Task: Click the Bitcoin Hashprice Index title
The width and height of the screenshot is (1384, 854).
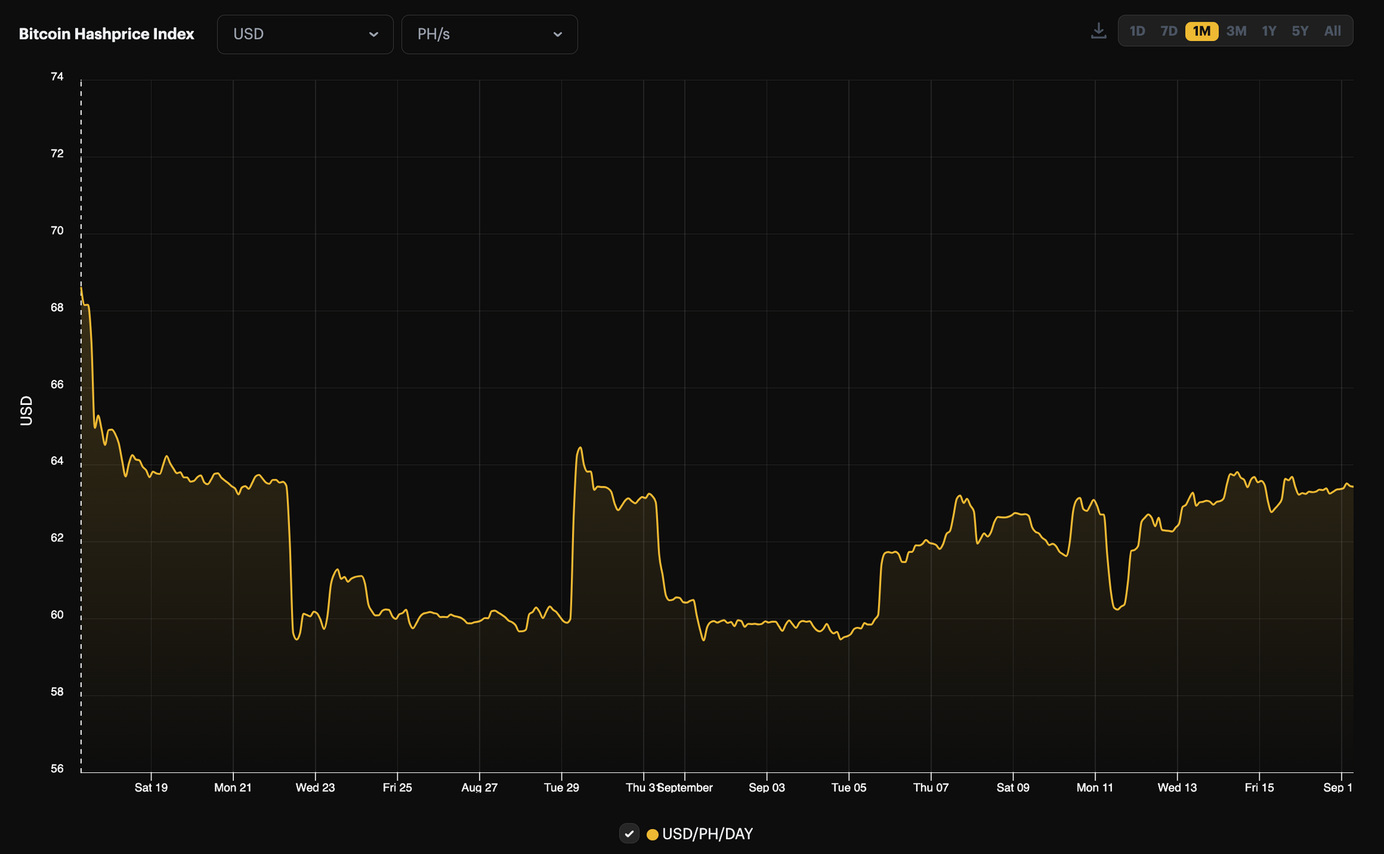Action: pyautogui.click(x=106, y=33)
